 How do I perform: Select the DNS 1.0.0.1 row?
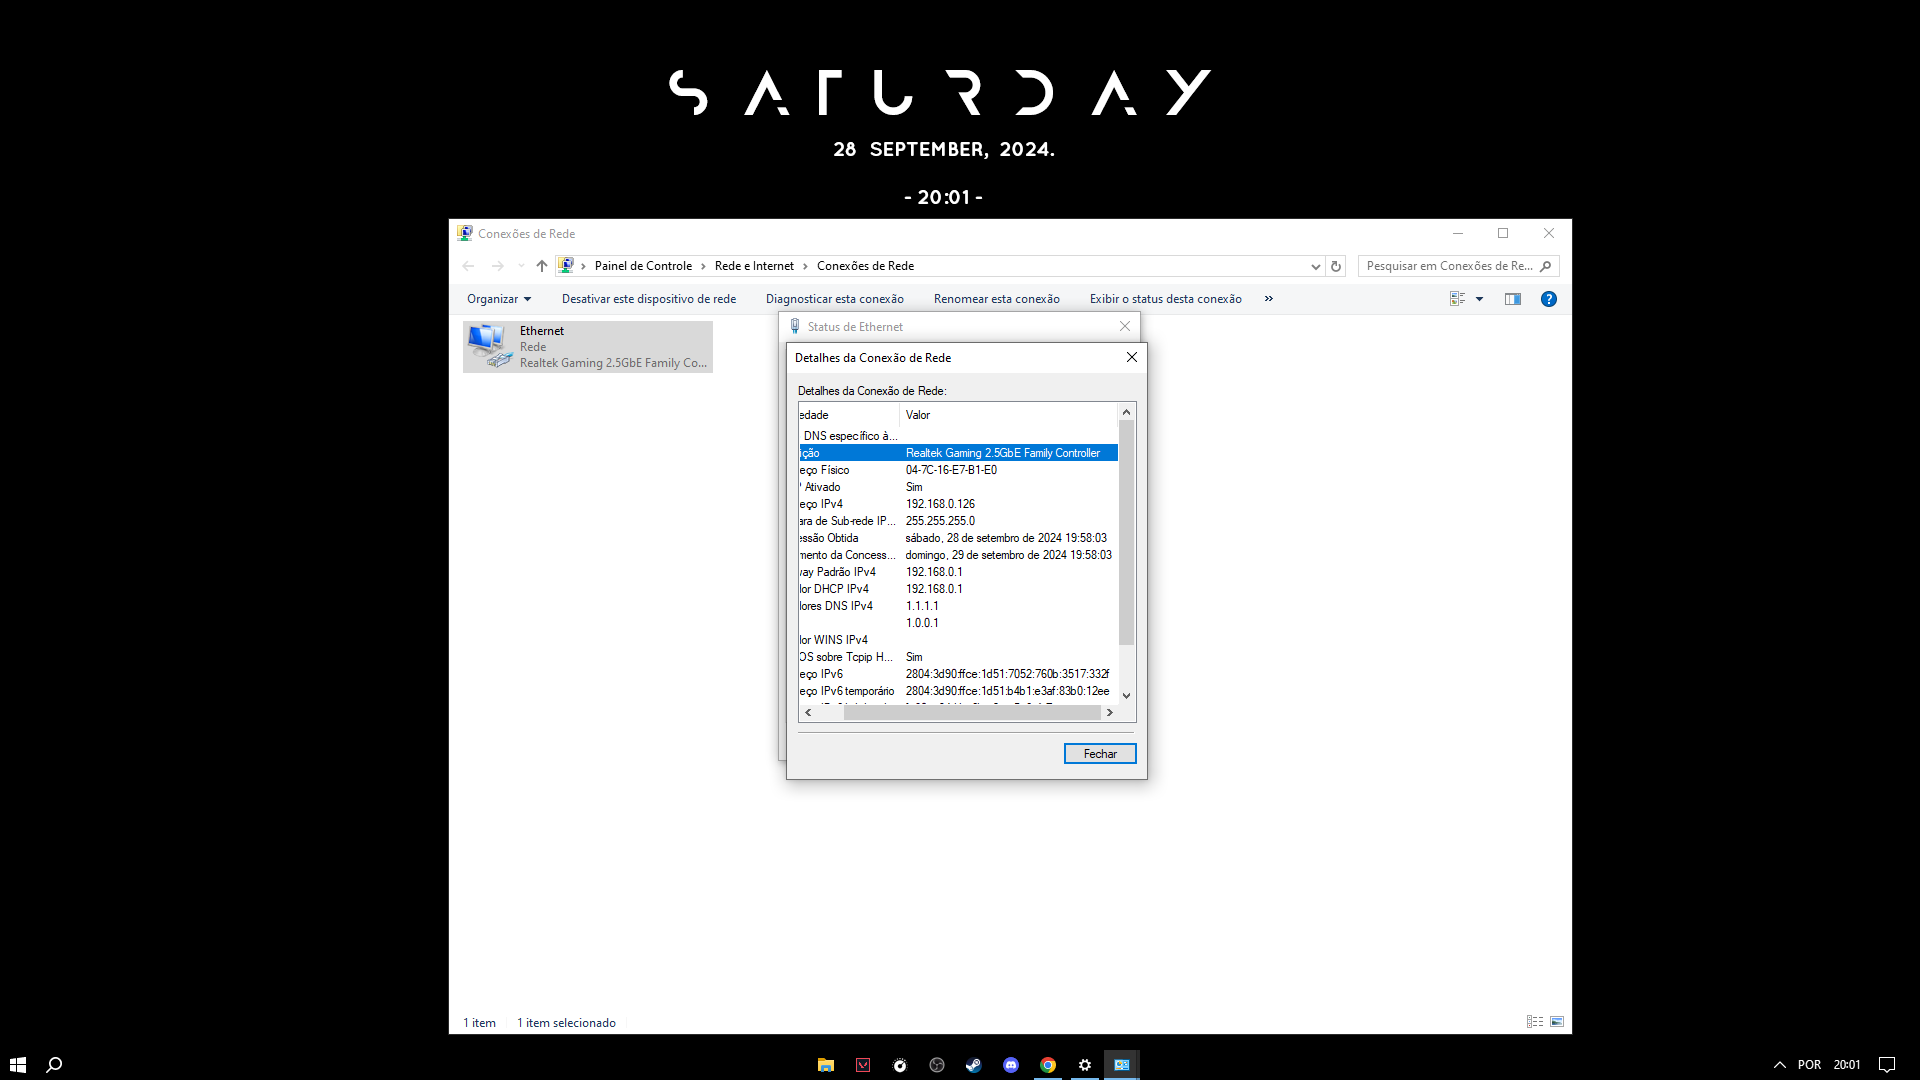958,623
